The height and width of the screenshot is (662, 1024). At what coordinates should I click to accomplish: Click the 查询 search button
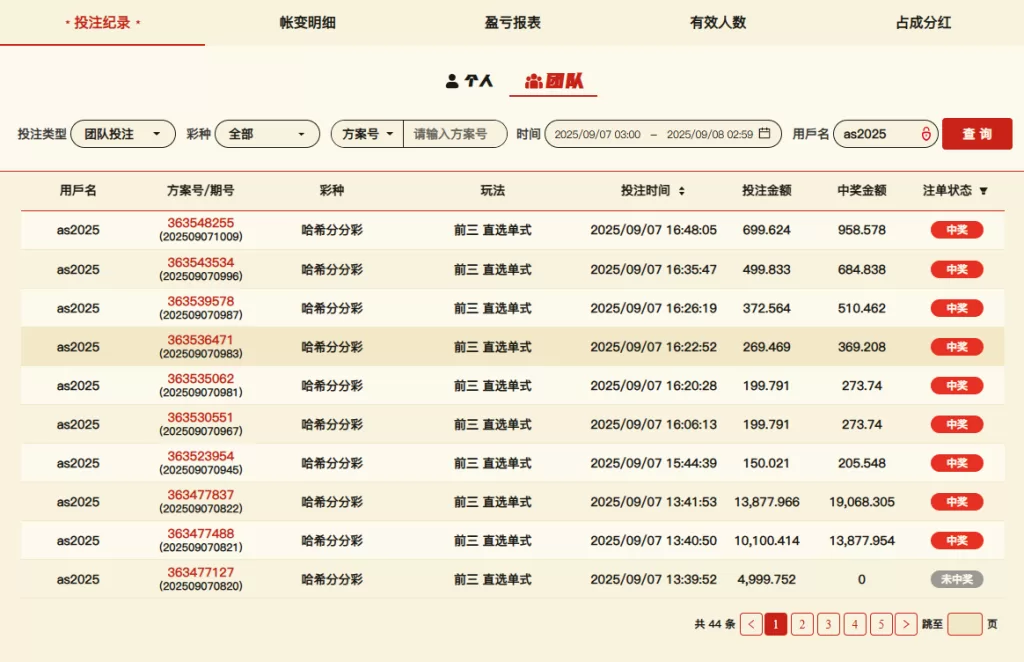click(x=977, y=134)
